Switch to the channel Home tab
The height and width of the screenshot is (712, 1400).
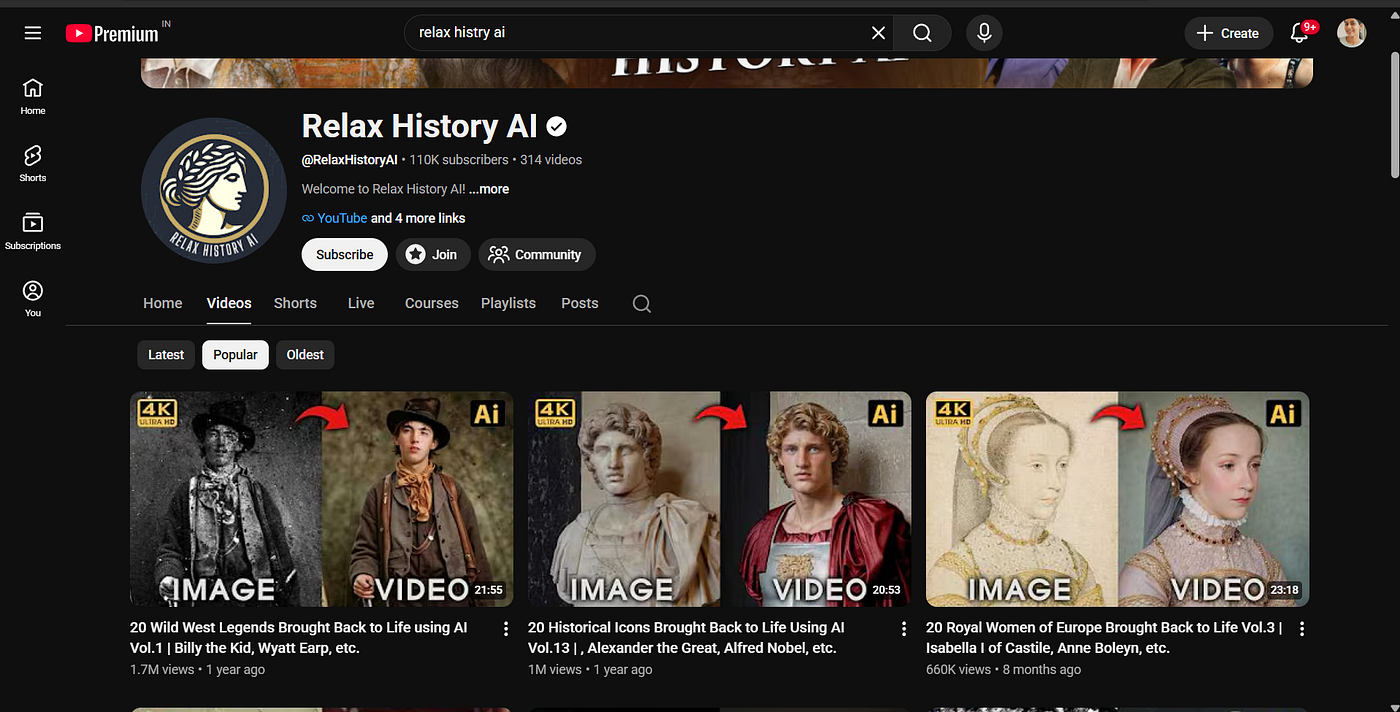click(162, 303)
